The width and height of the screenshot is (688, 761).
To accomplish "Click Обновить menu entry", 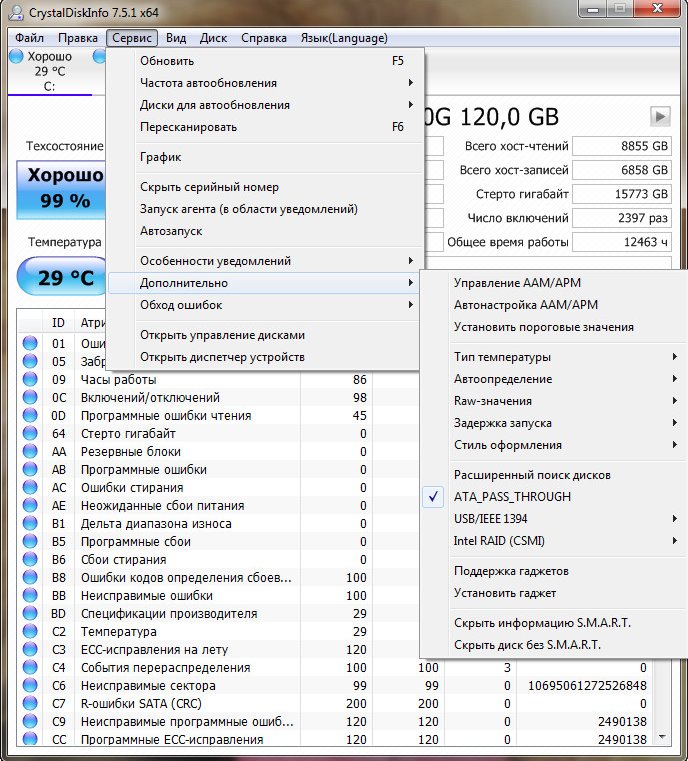I will pyautogui.click(x=264, y=61).
